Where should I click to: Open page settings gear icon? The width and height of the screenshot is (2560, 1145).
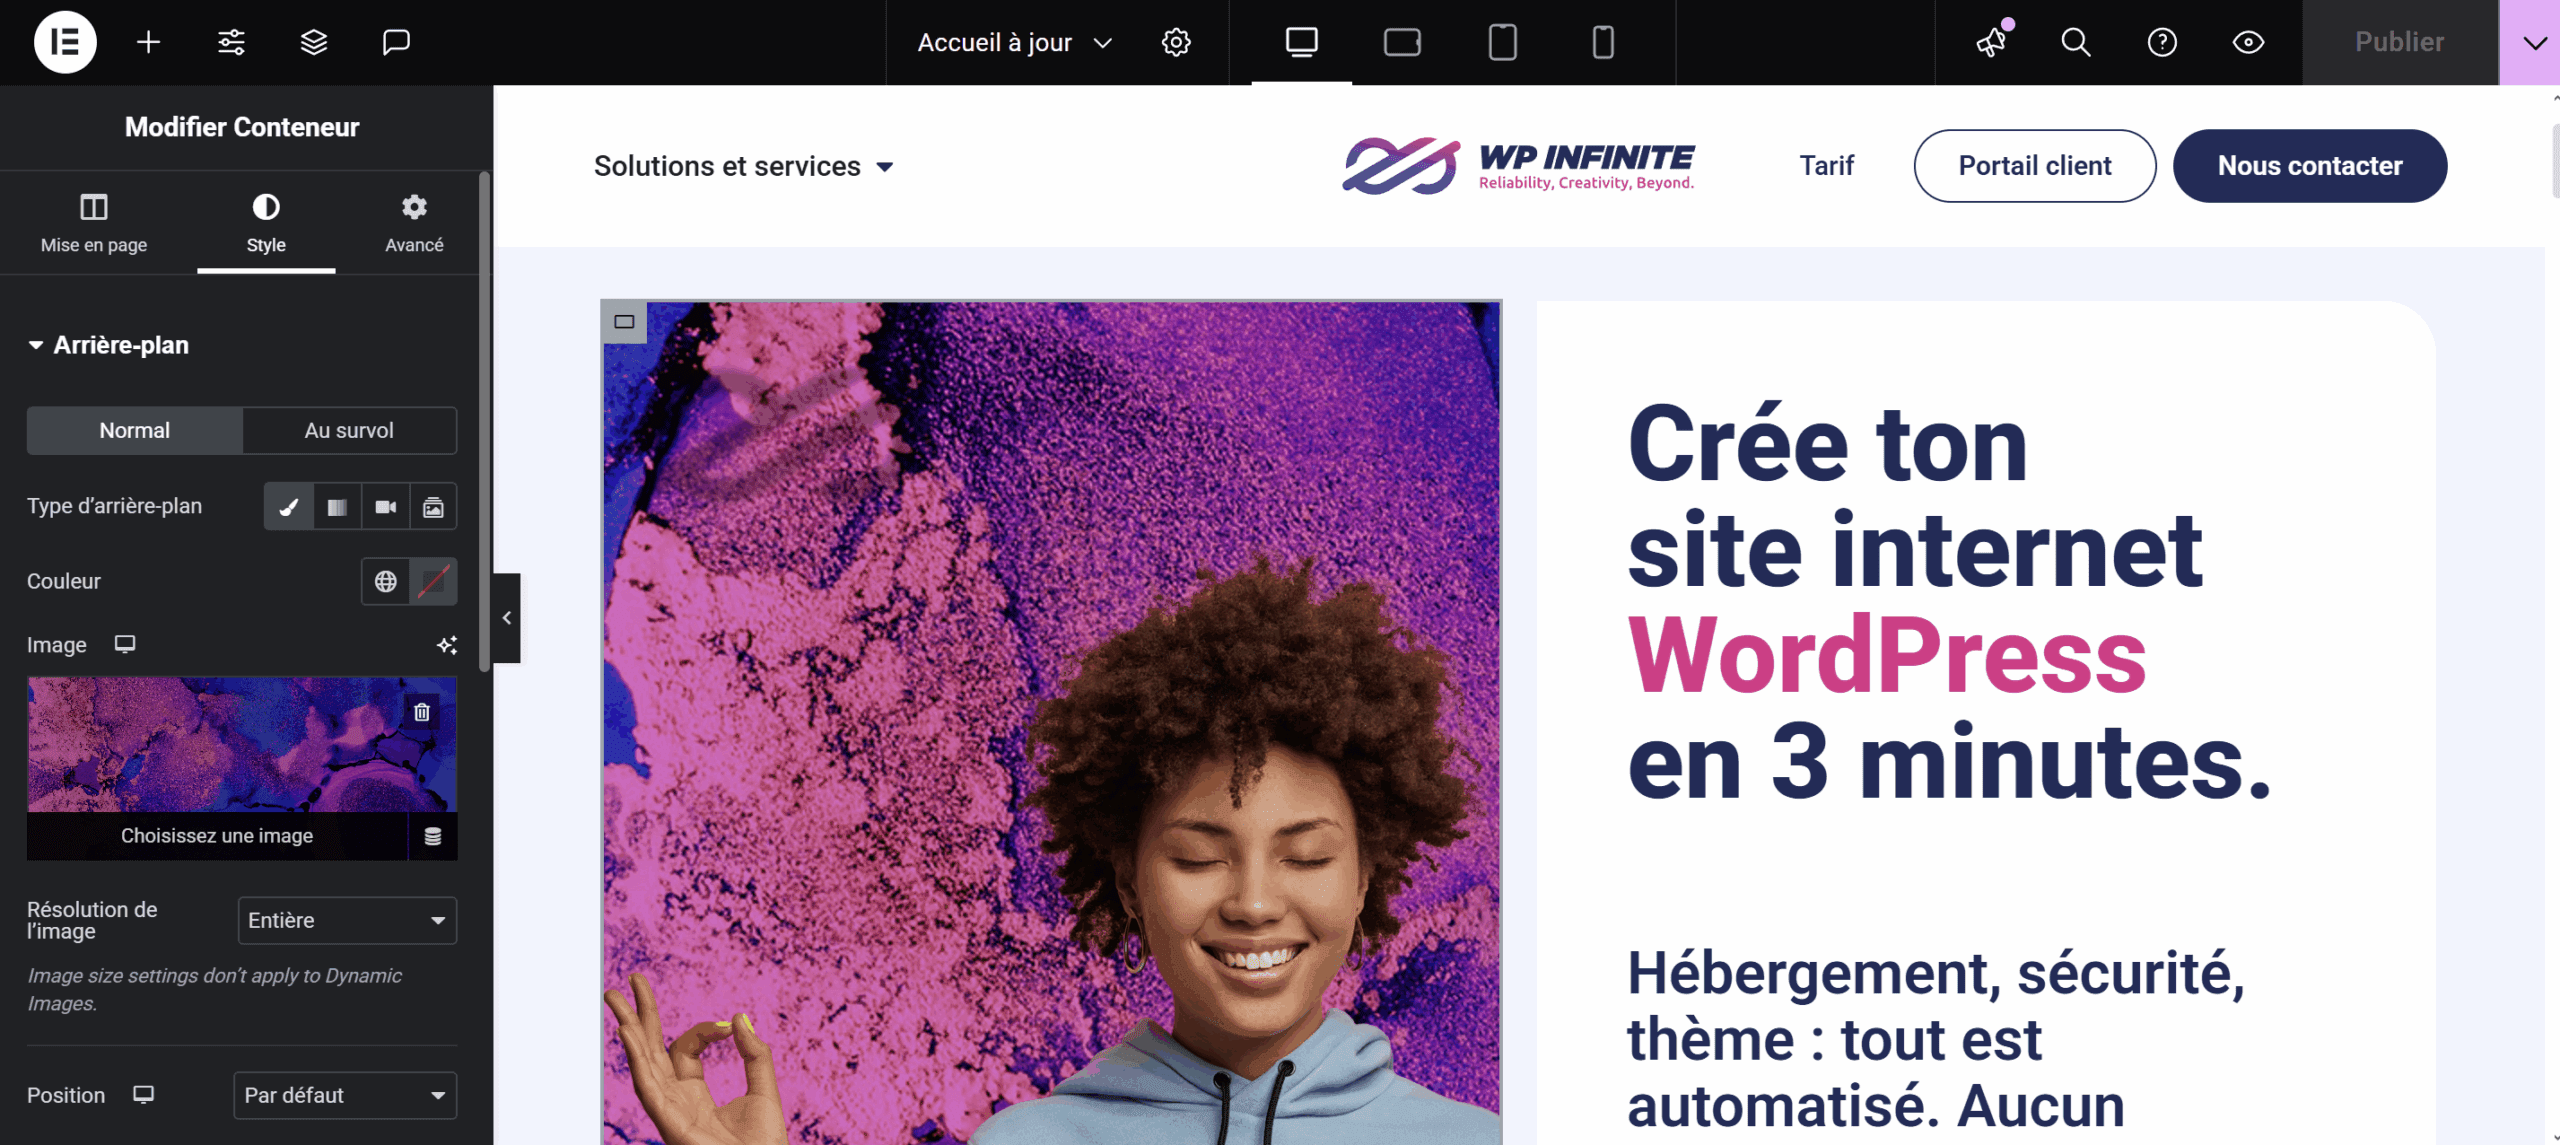pyautogui.click(x=1176, y=42)
